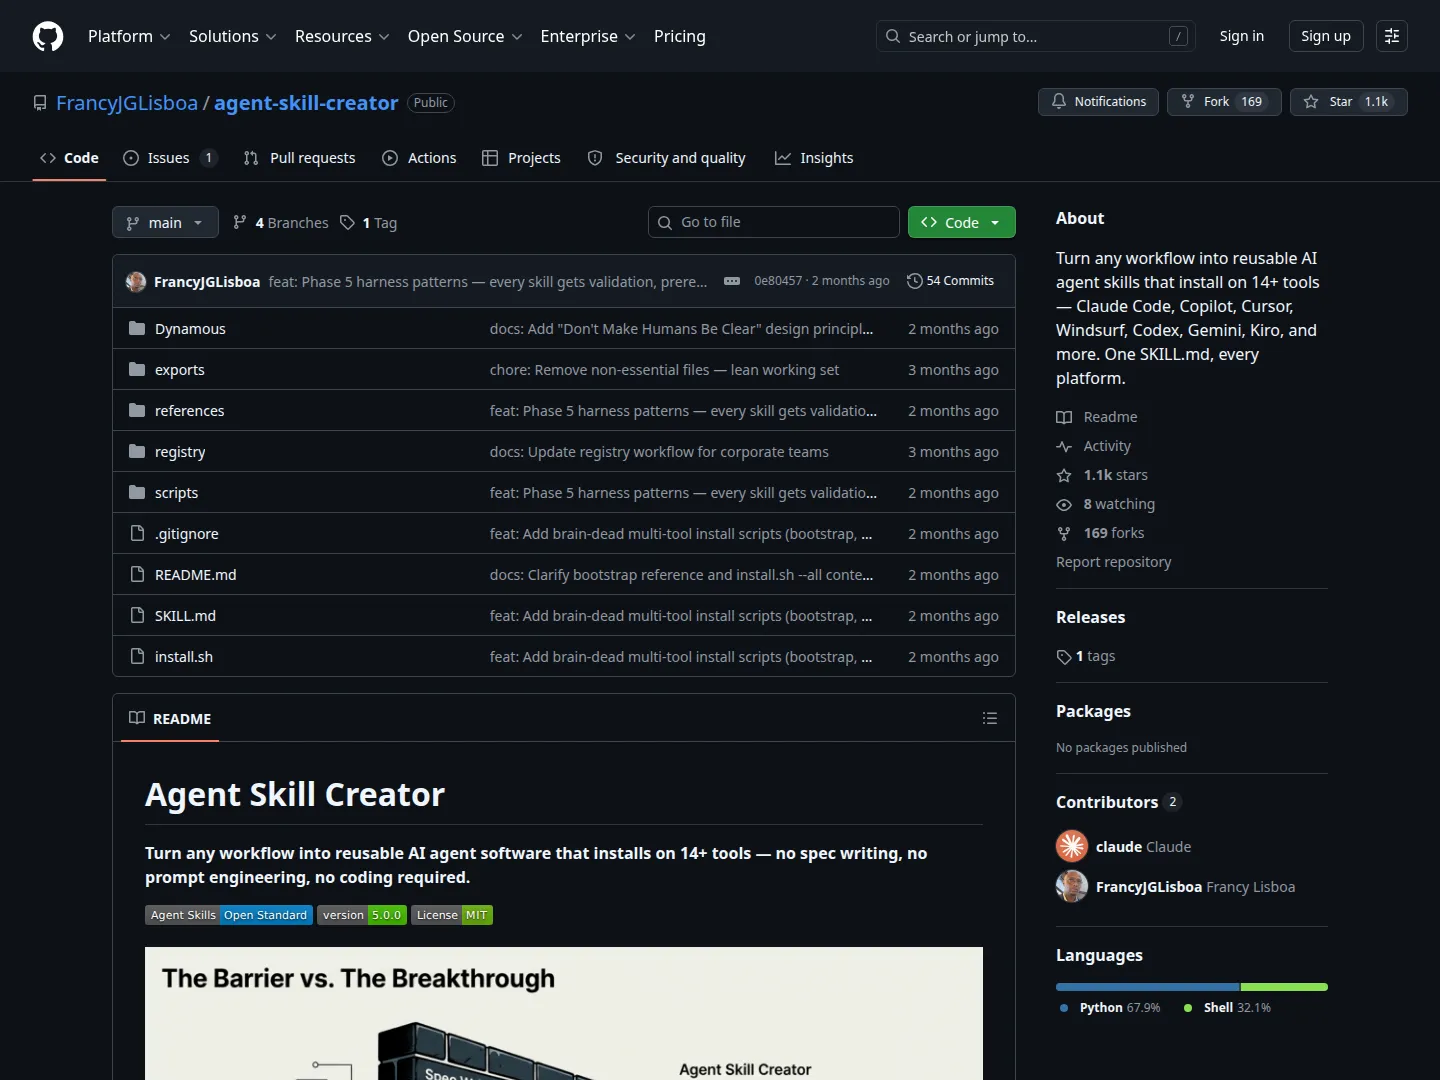
Task: View the 8 watching link
Action: (1106, 504)
